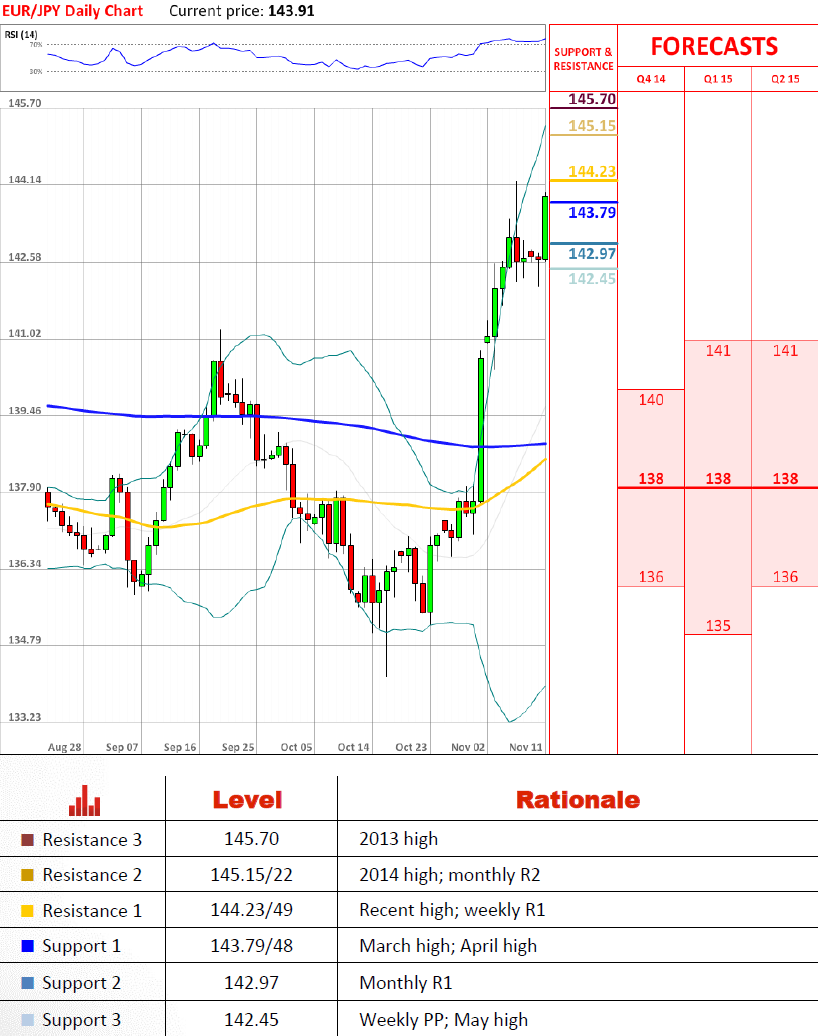The image size is (818, 1036).
Task: Select the Resistance 1 row label
Action: 92,910
